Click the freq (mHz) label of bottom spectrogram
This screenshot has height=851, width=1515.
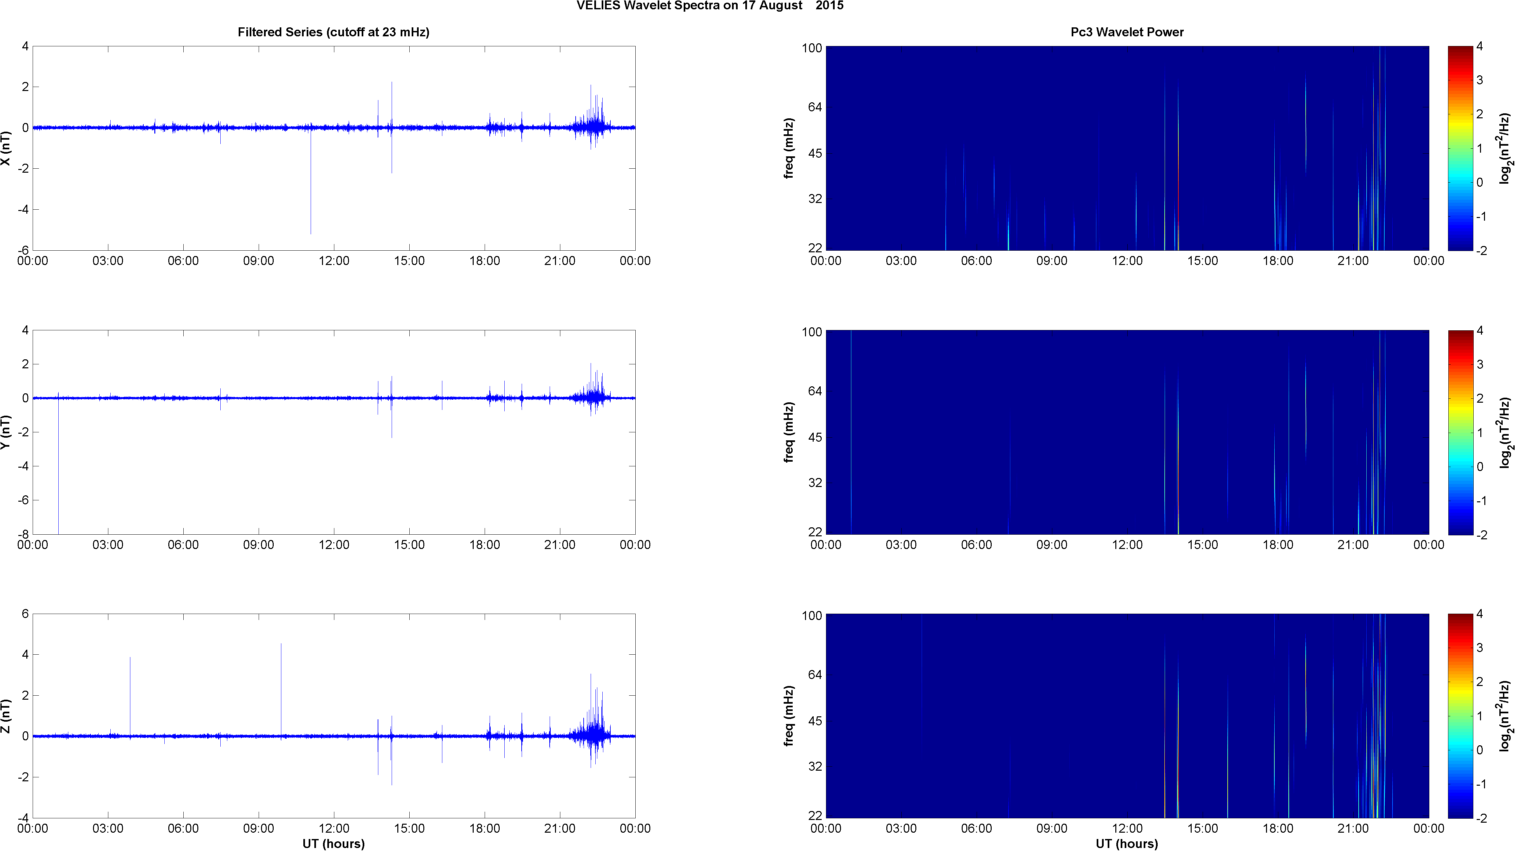pos(789,716)
